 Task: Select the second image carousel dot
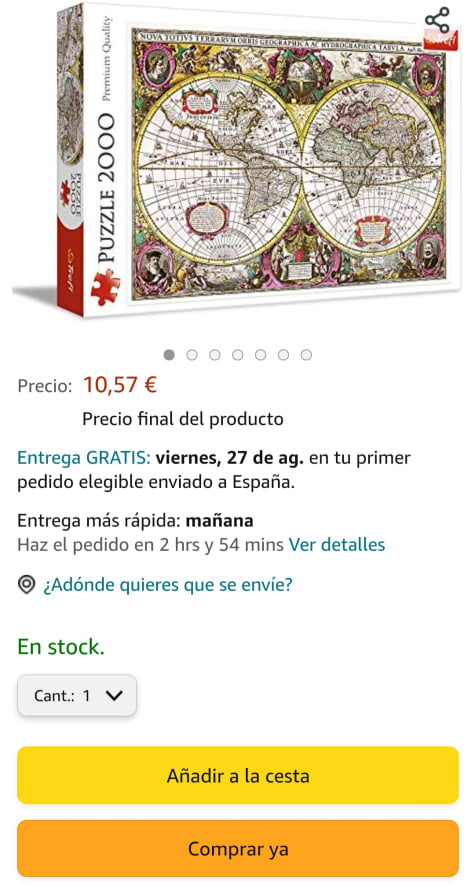click(192, 354)
